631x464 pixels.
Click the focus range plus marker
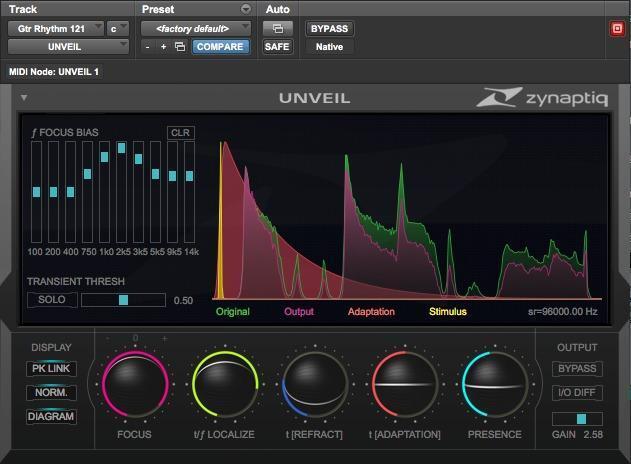click(164, 339)
